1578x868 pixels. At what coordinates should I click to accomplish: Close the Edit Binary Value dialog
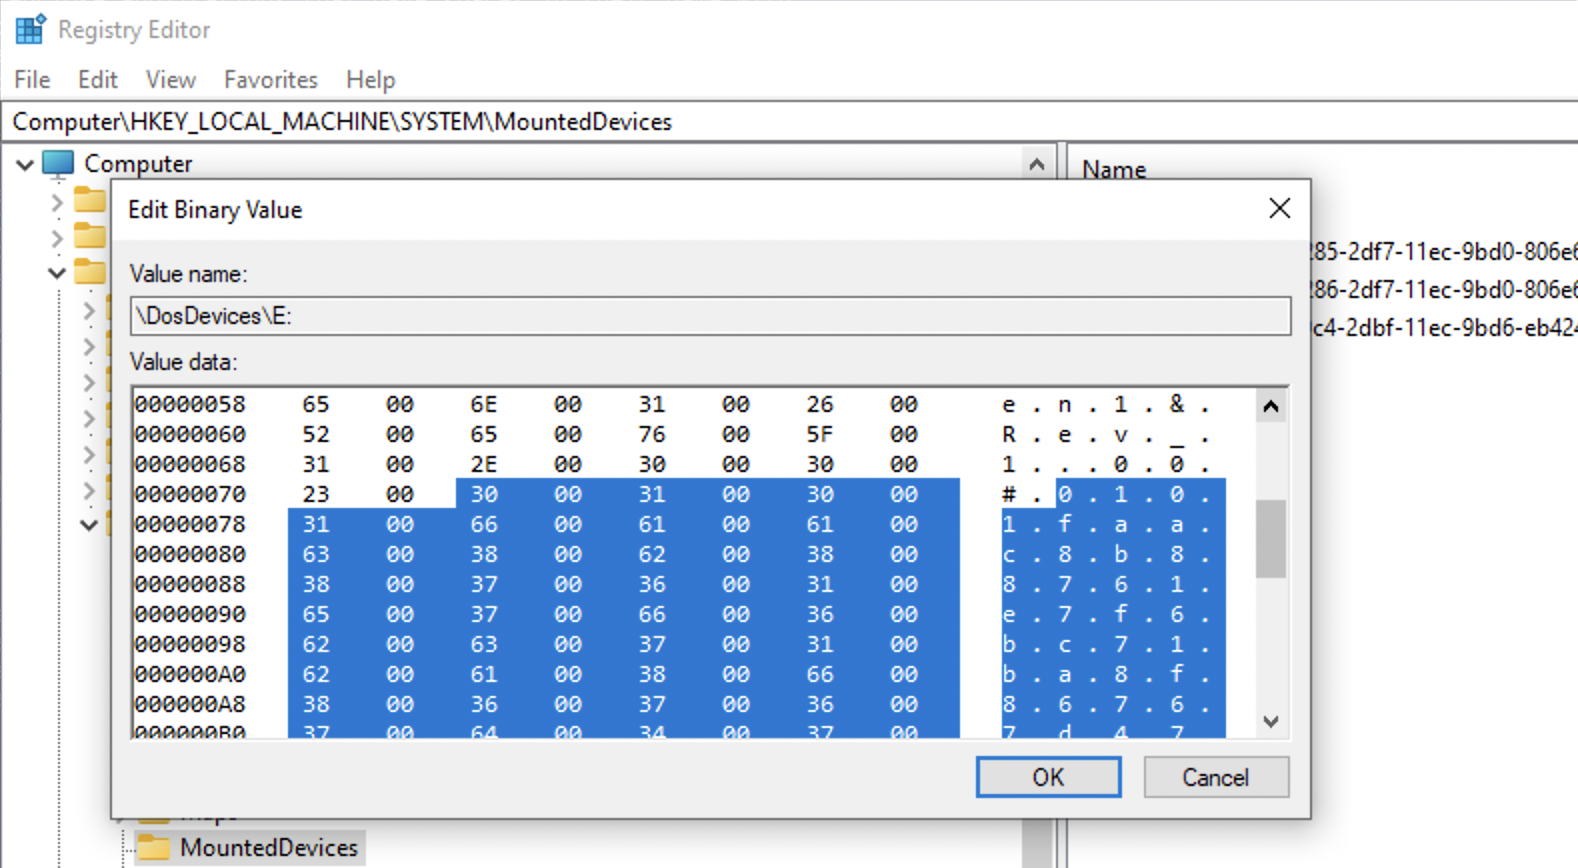coord(1279,208)
